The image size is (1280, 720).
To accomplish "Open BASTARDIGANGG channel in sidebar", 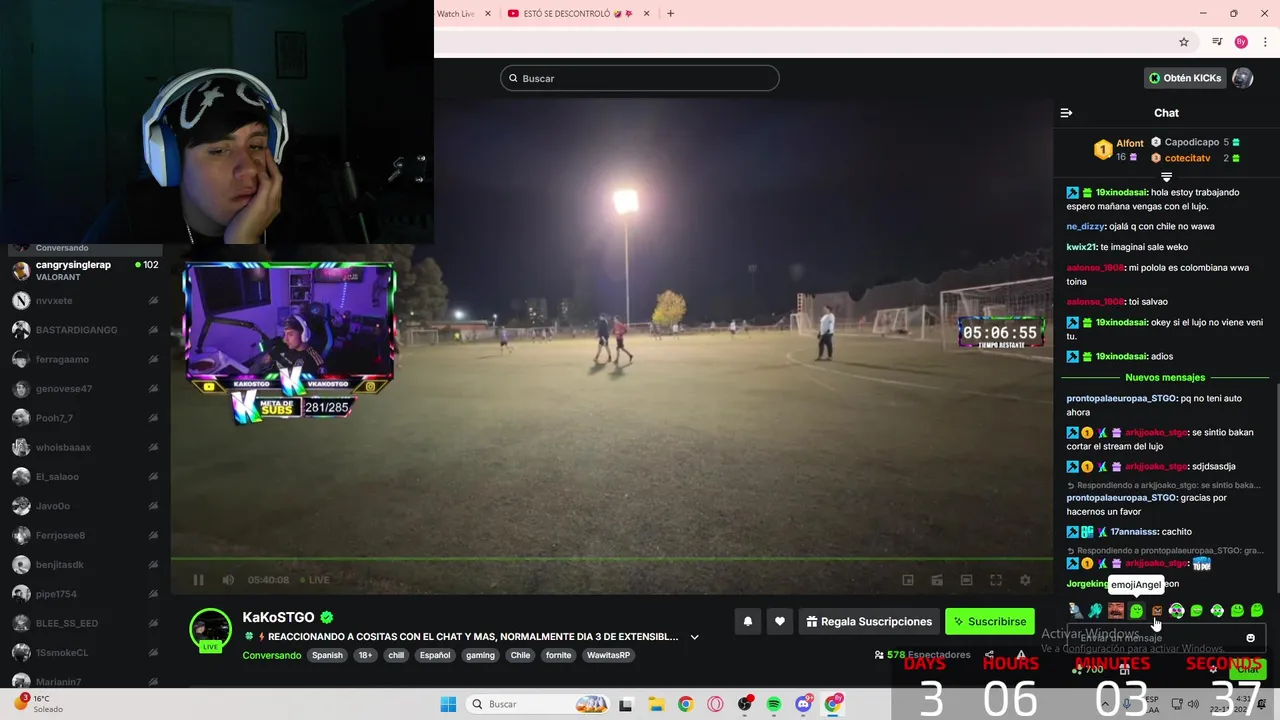I will pos(85,330).
